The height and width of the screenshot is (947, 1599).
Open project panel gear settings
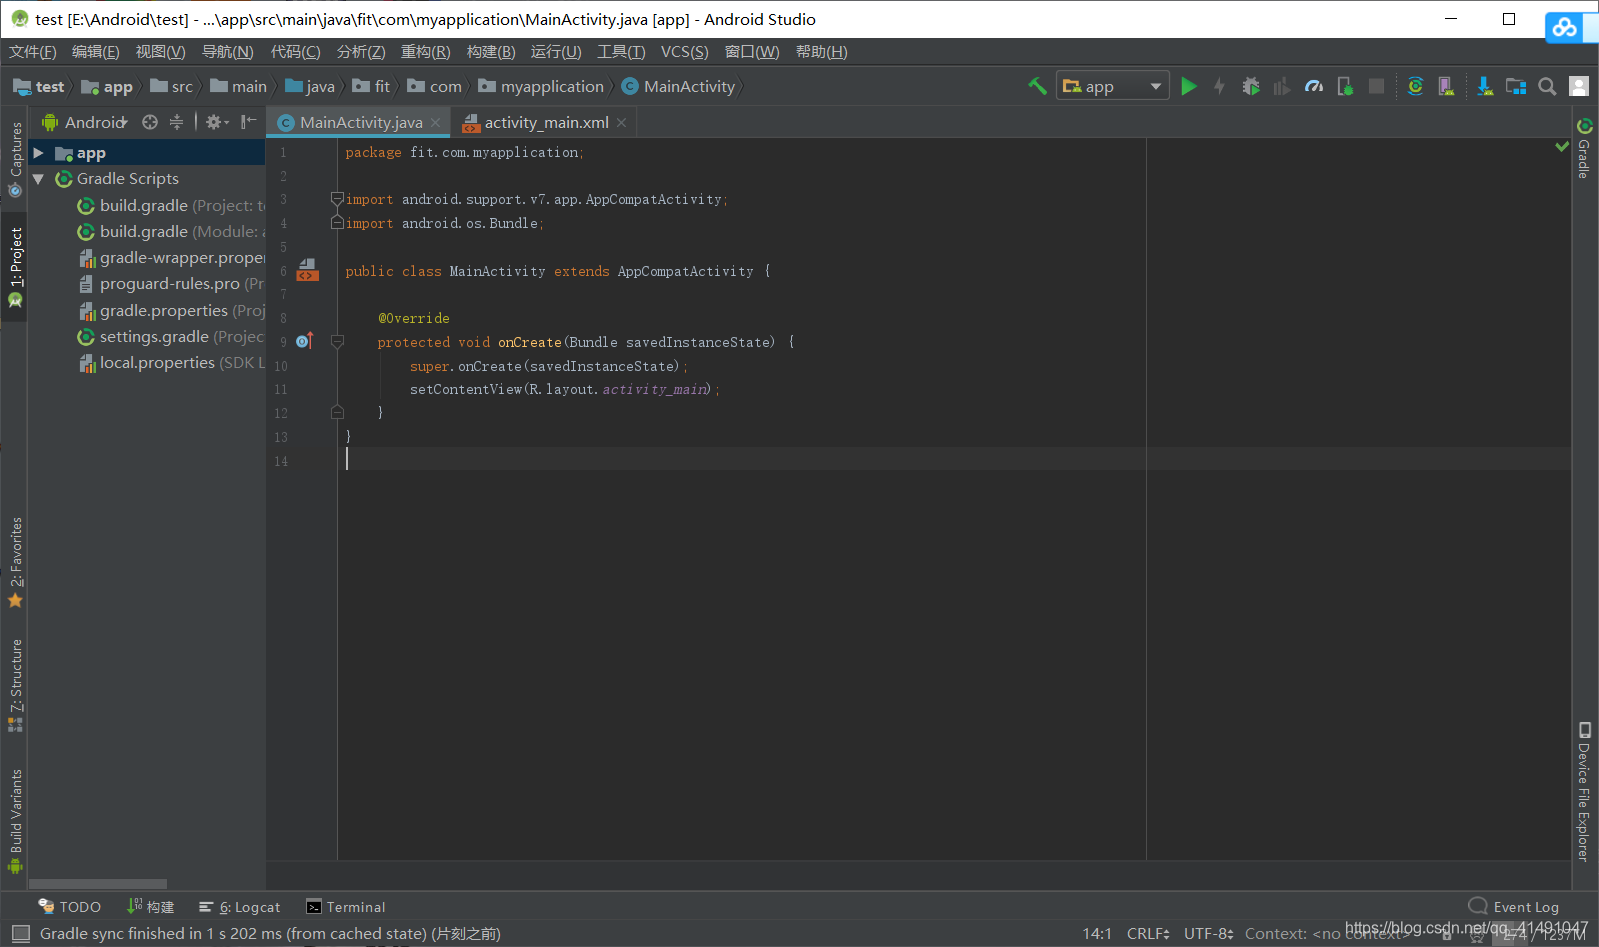click(x=217, y=122)
